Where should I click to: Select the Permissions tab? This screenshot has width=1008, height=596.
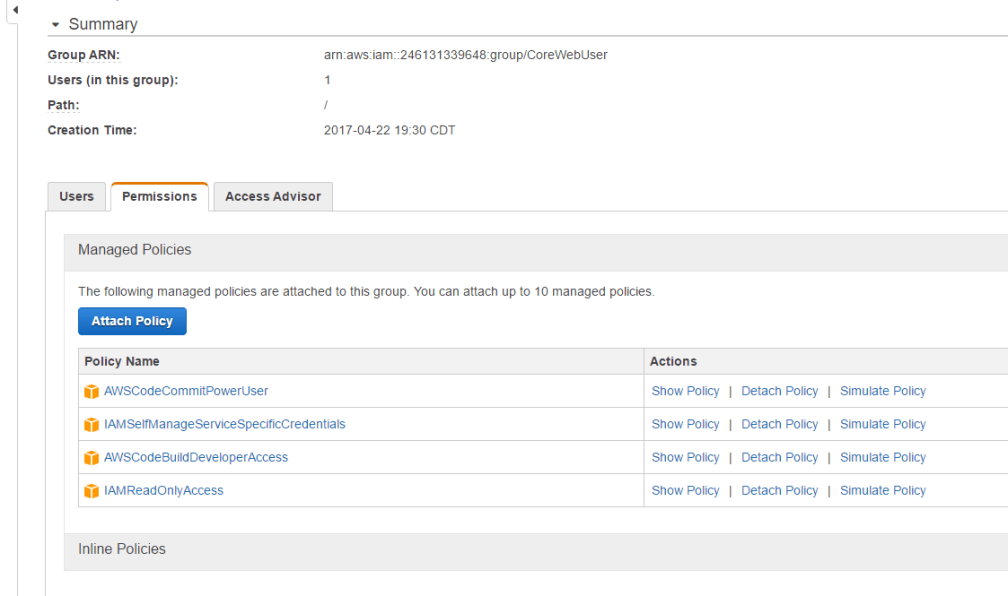[x=159, y=196]
